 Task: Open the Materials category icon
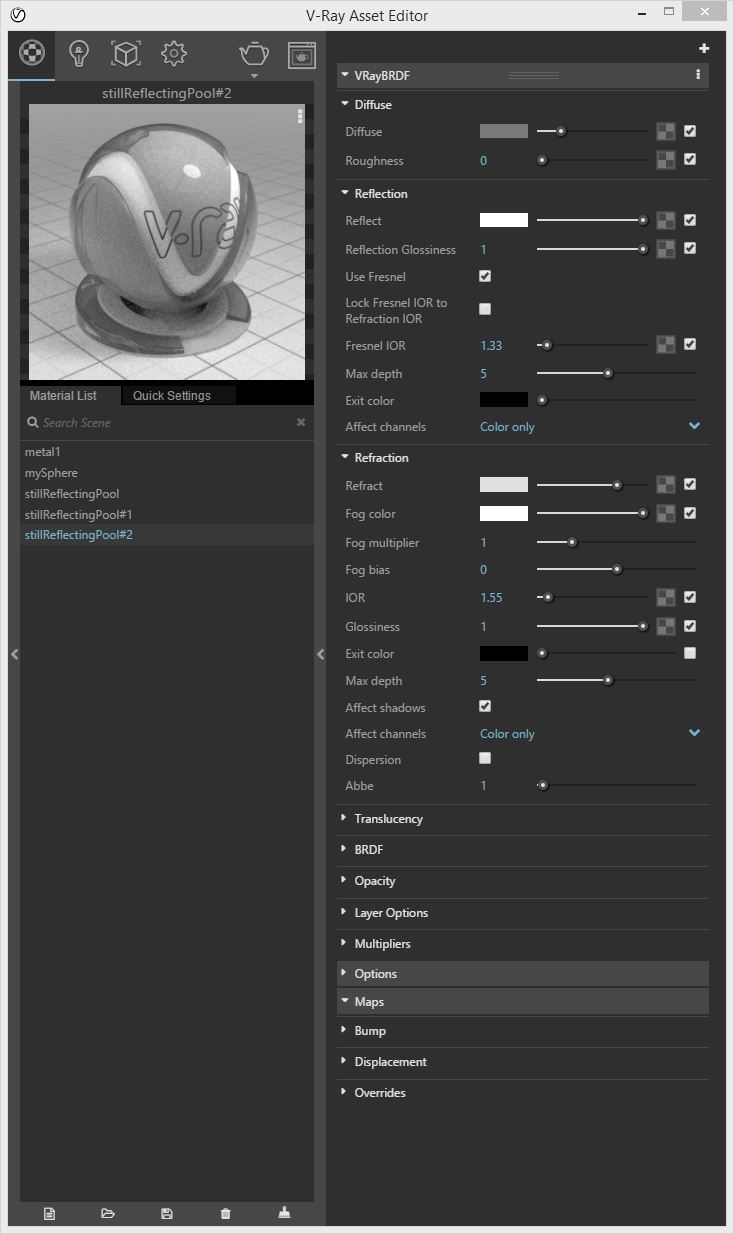[32, 54]
